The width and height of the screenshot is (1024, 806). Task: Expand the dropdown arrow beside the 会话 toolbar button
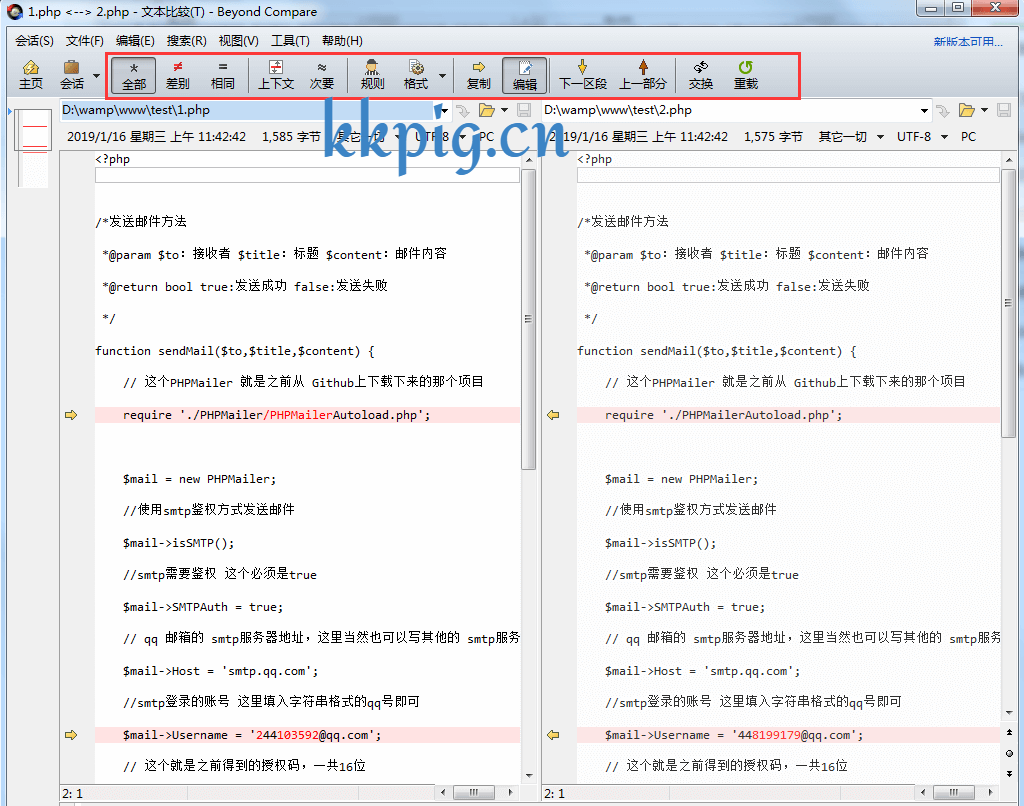pyautogui.click(x=97, y=75)
